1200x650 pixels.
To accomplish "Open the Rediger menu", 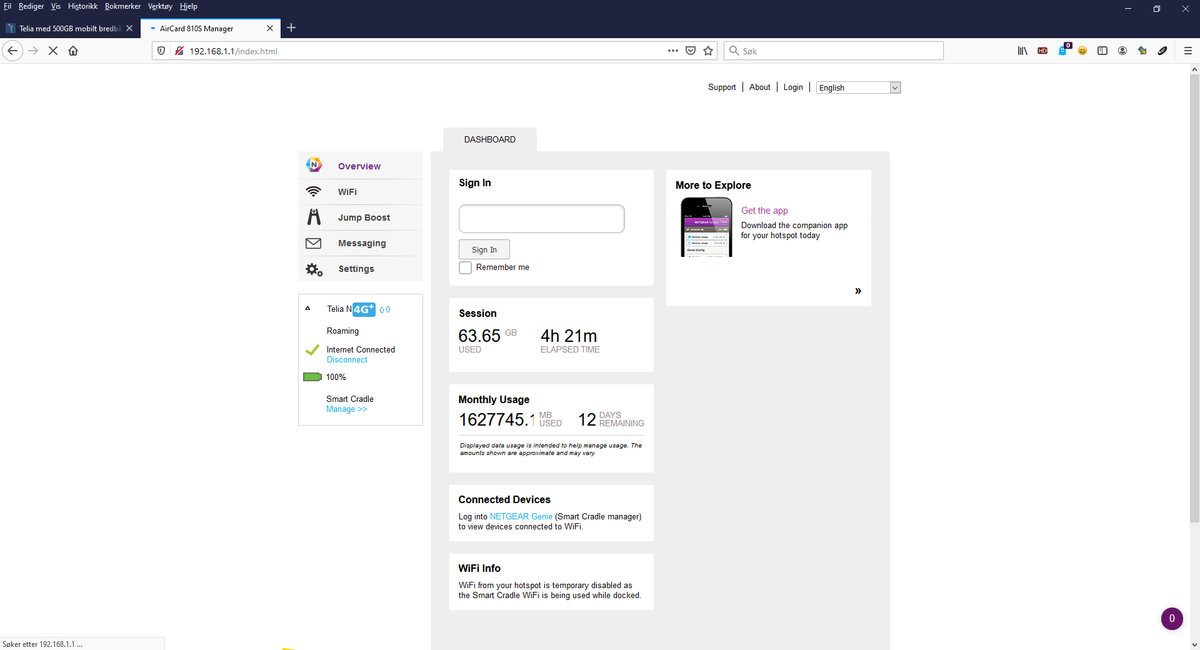I will (31, 6).
